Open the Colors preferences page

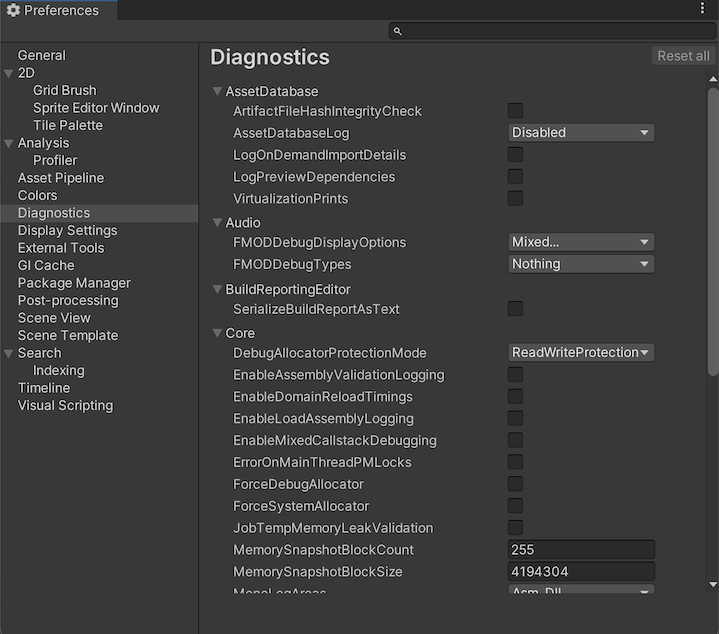37,195
